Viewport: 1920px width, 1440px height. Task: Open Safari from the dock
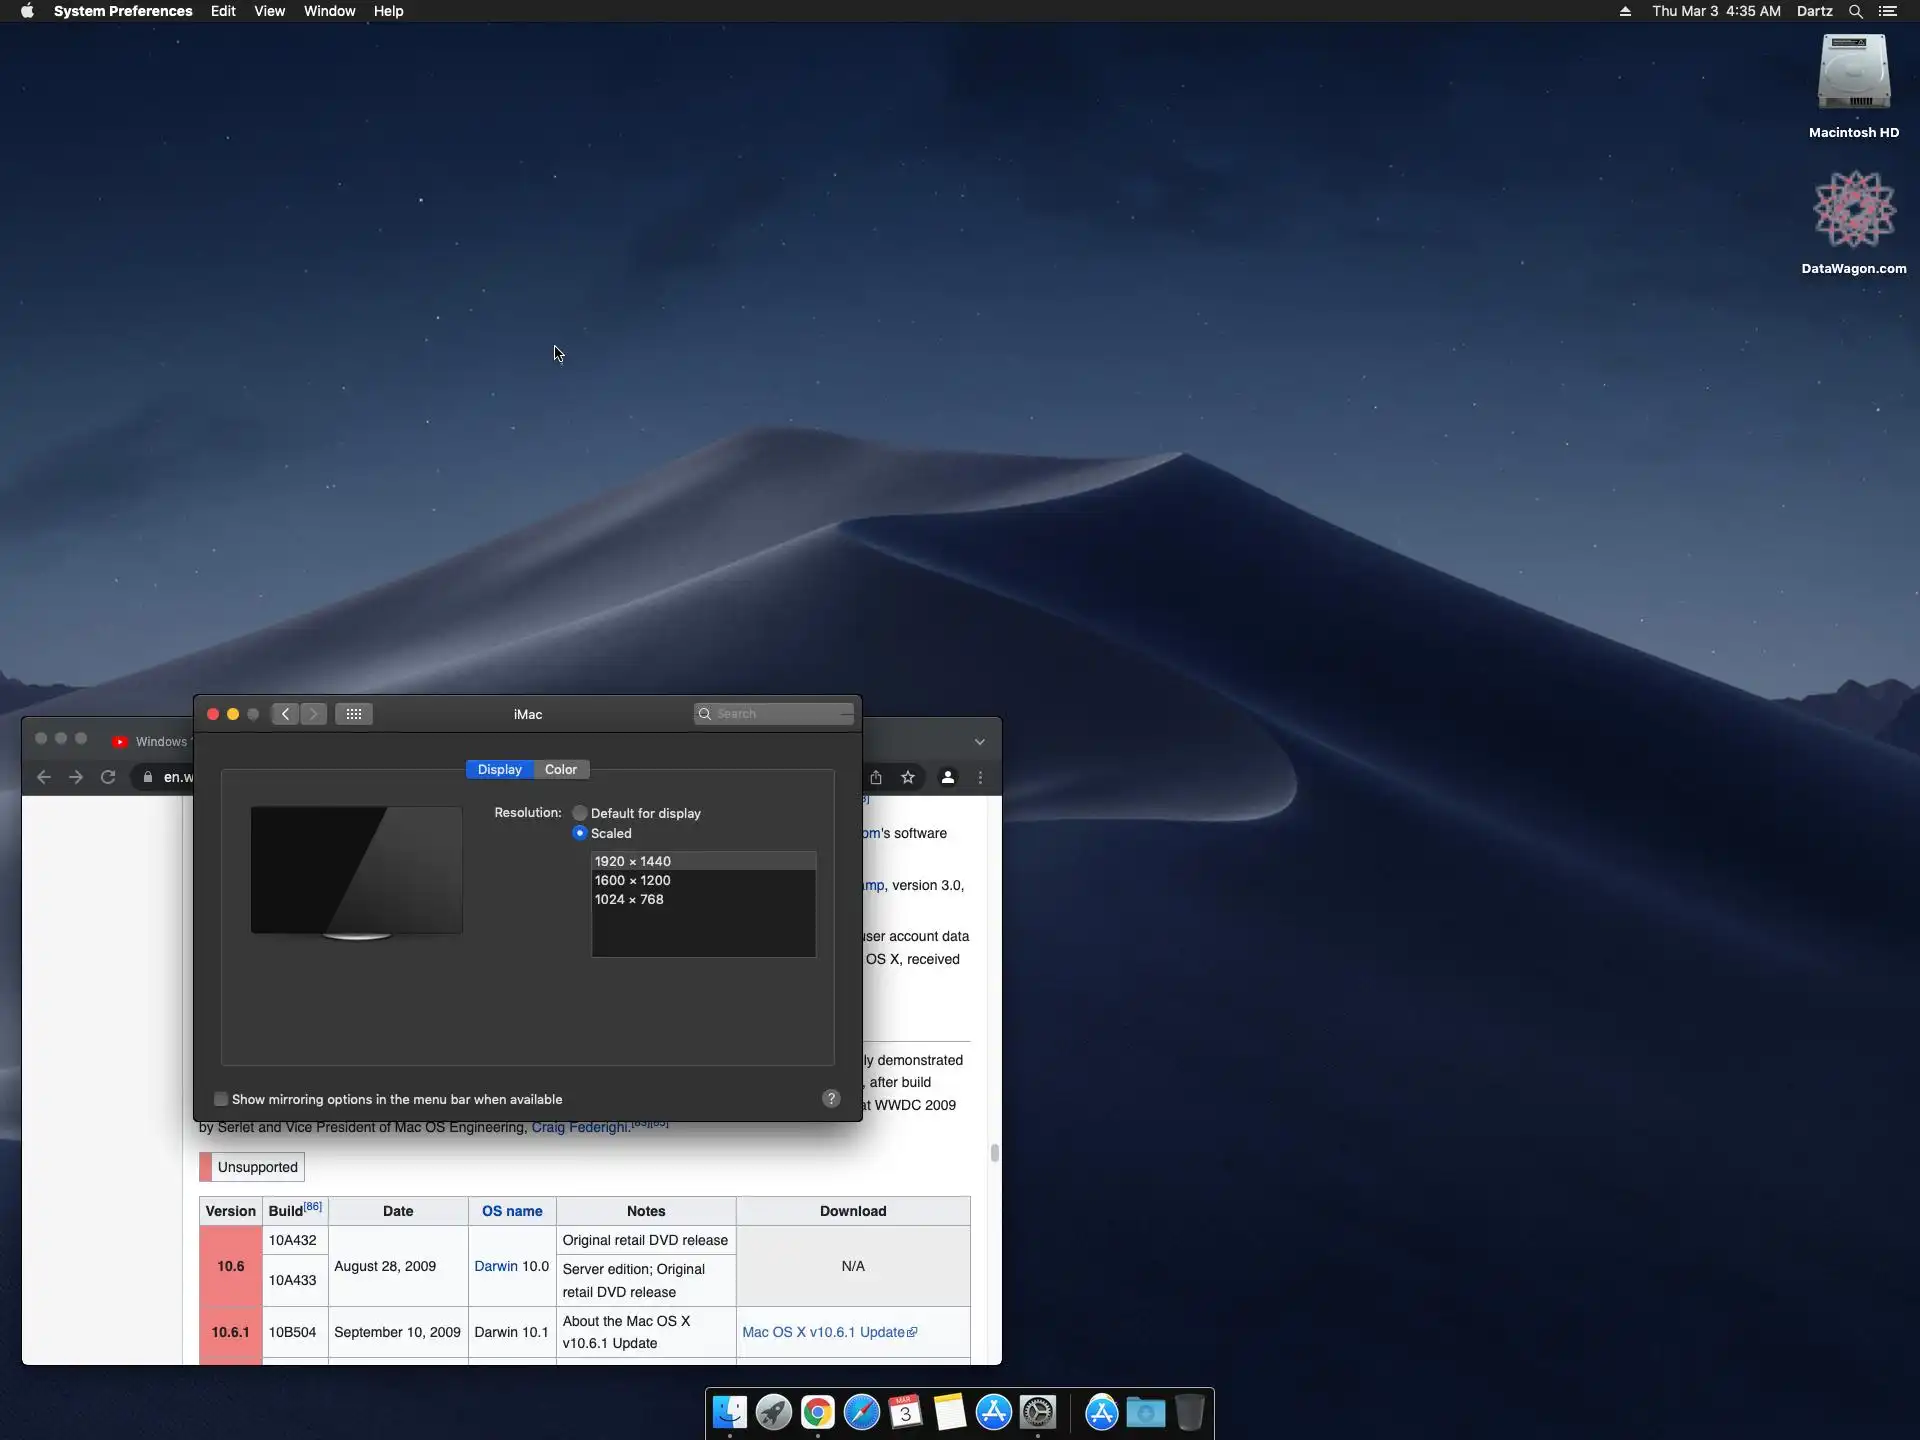click(861, 1412)
